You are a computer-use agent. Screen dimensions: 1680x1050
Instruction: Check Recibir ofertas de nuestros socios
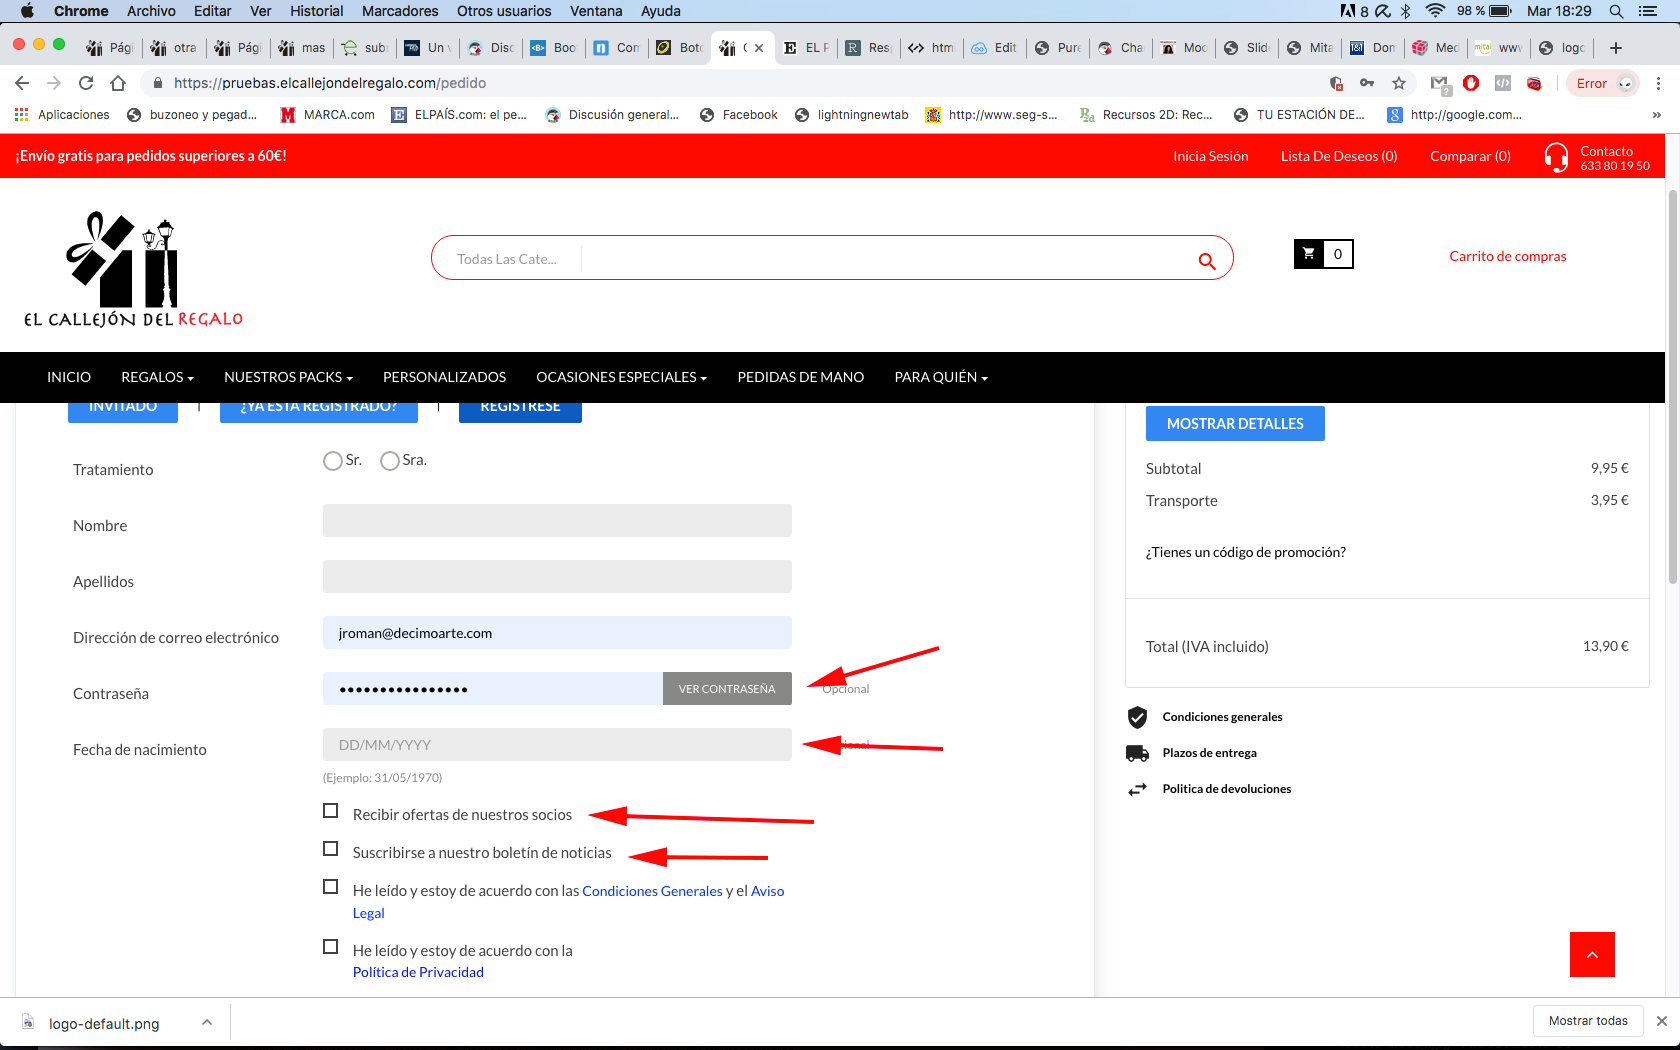point(331,811)
